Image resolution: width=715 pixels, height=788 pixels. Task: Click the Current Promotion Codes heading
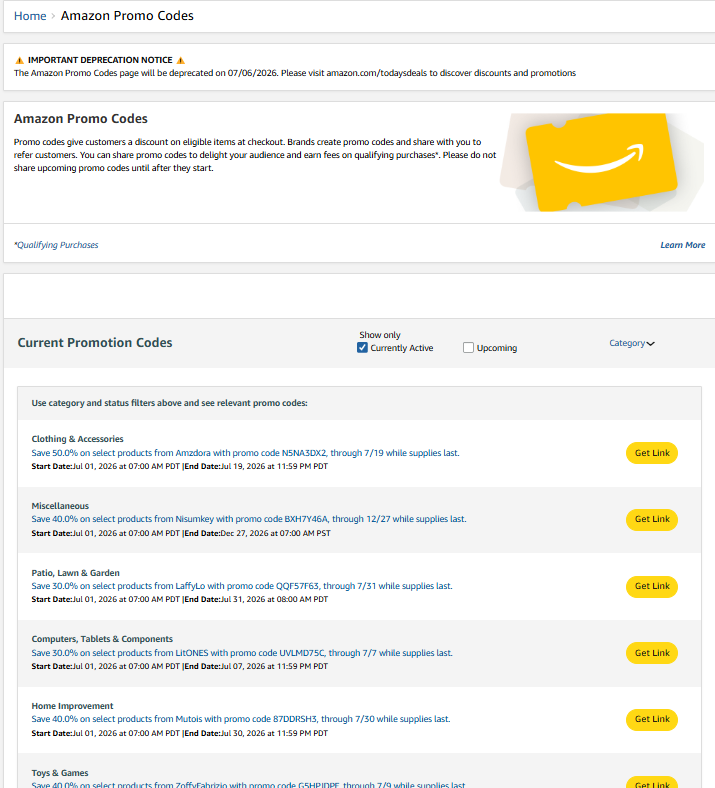pyautogui.click(x=95, y=343)
